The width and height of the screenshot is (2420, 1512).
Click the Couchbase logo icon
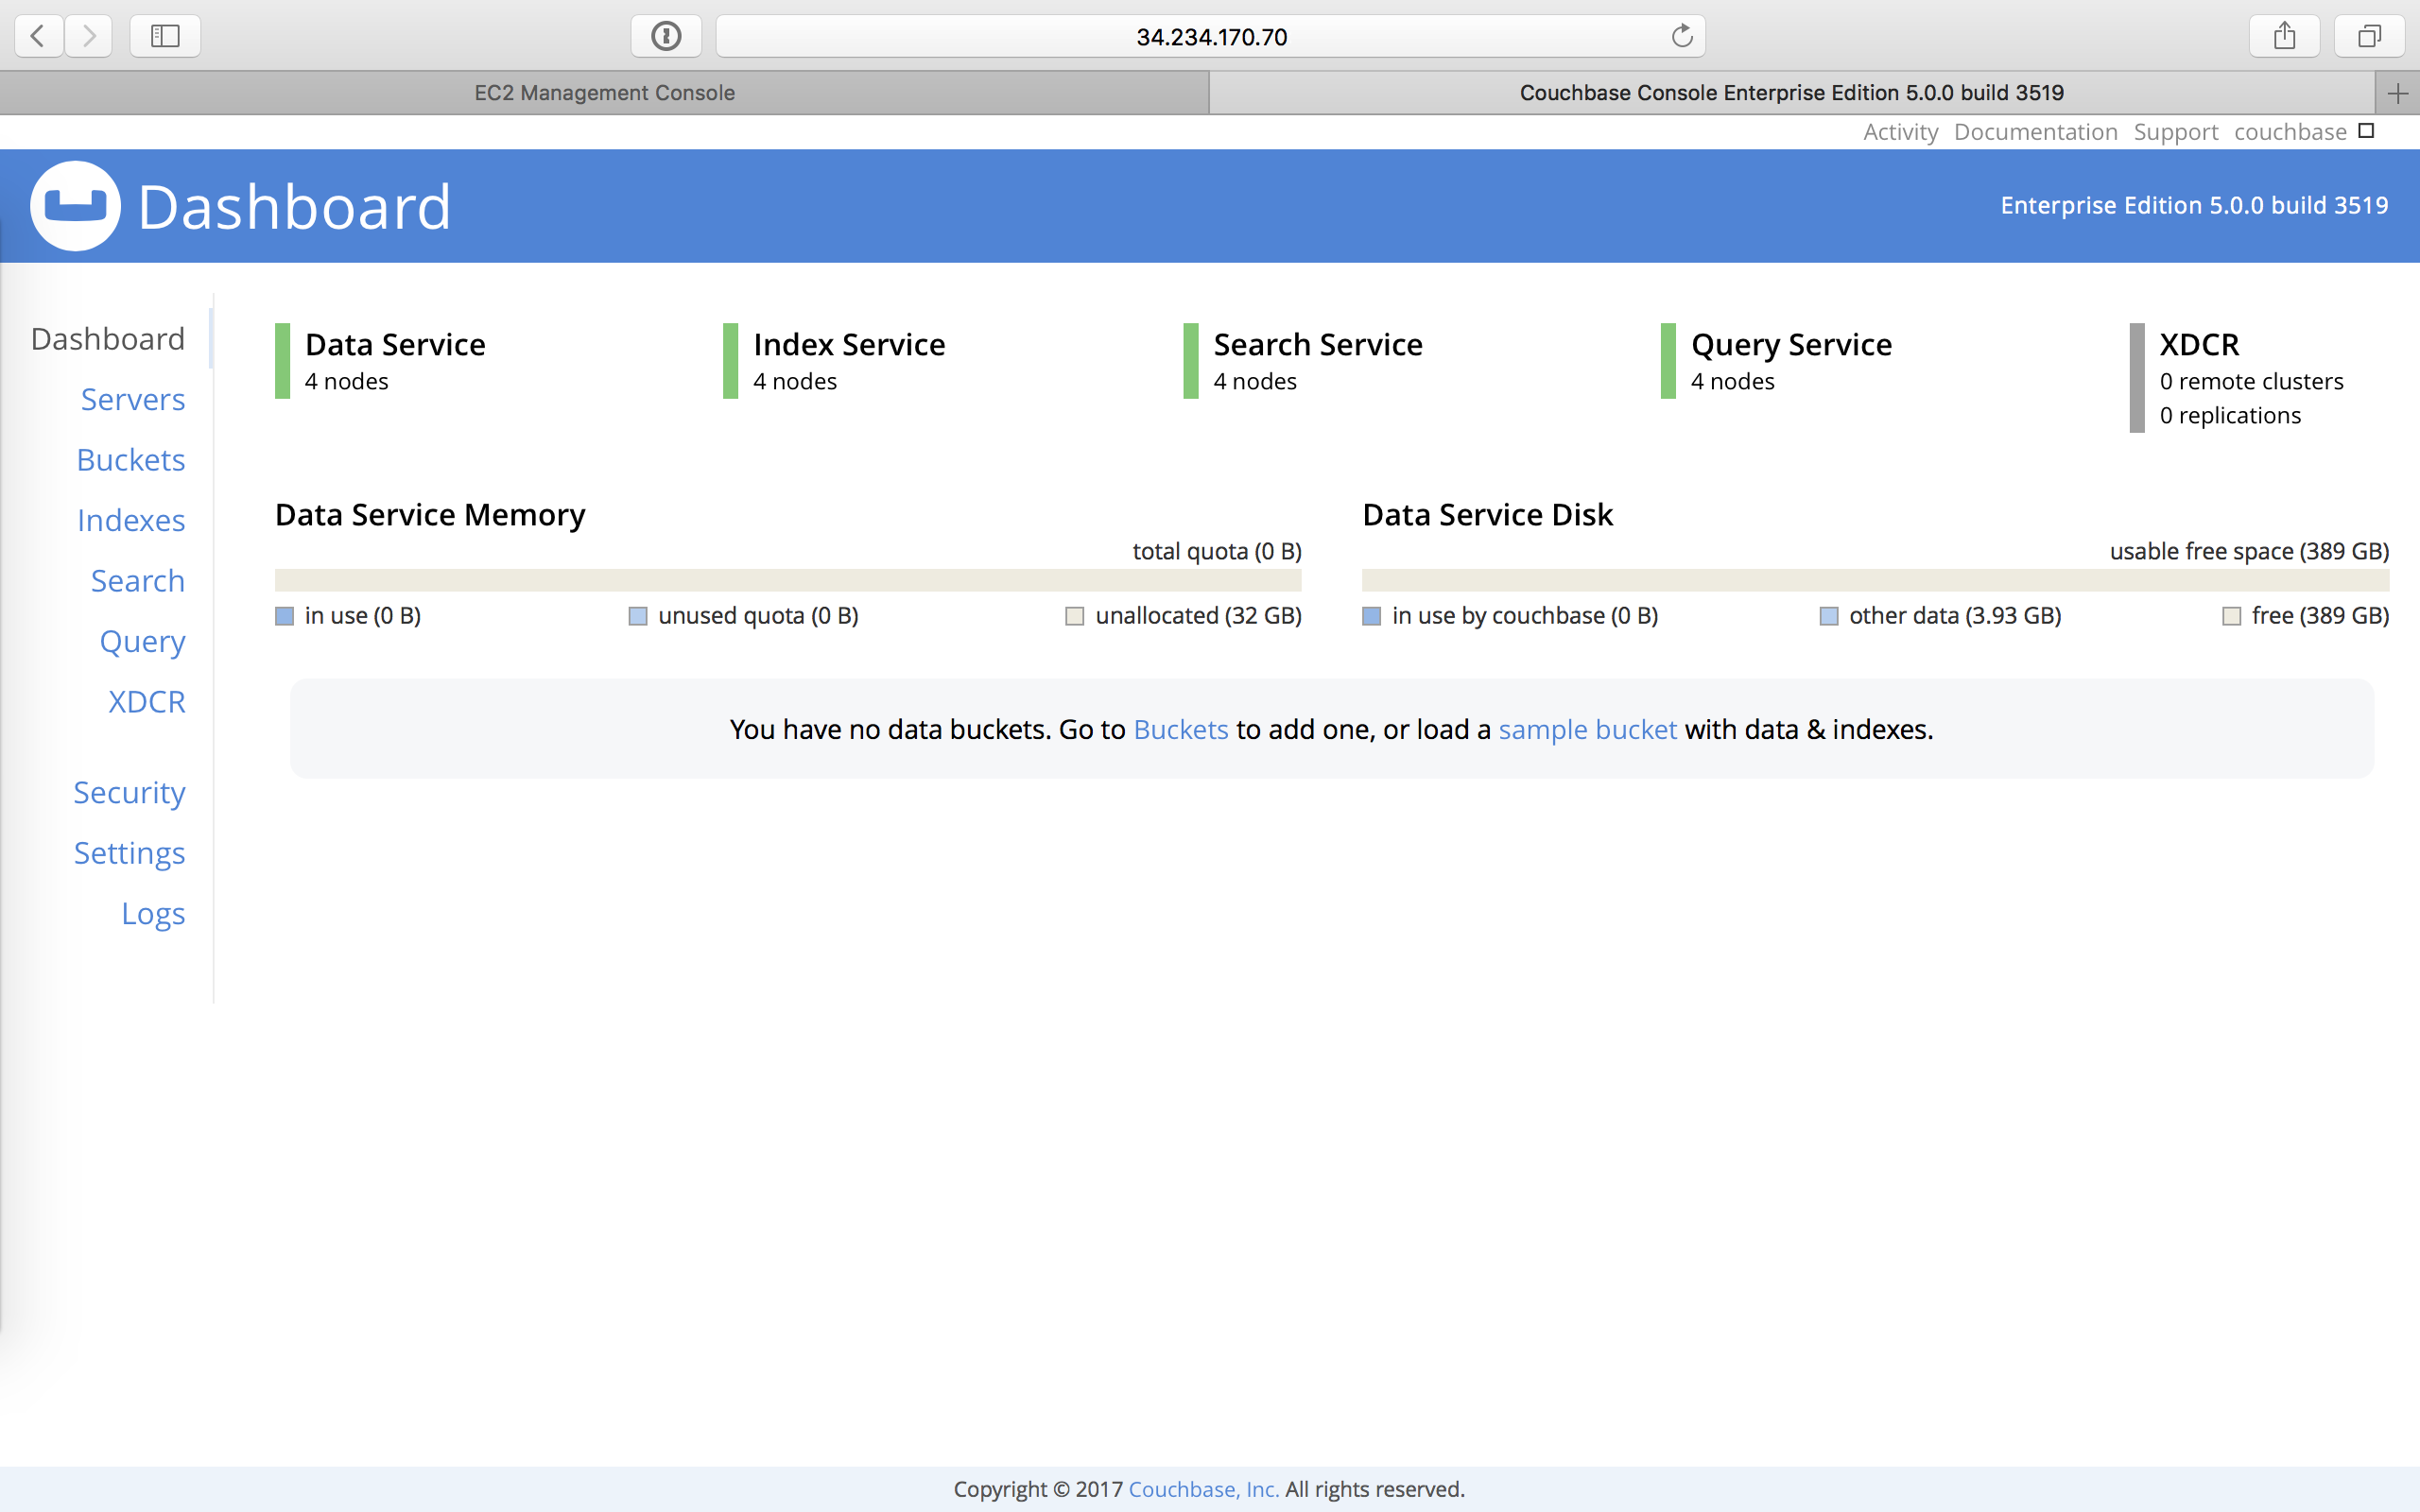click(x=75, y=206)
